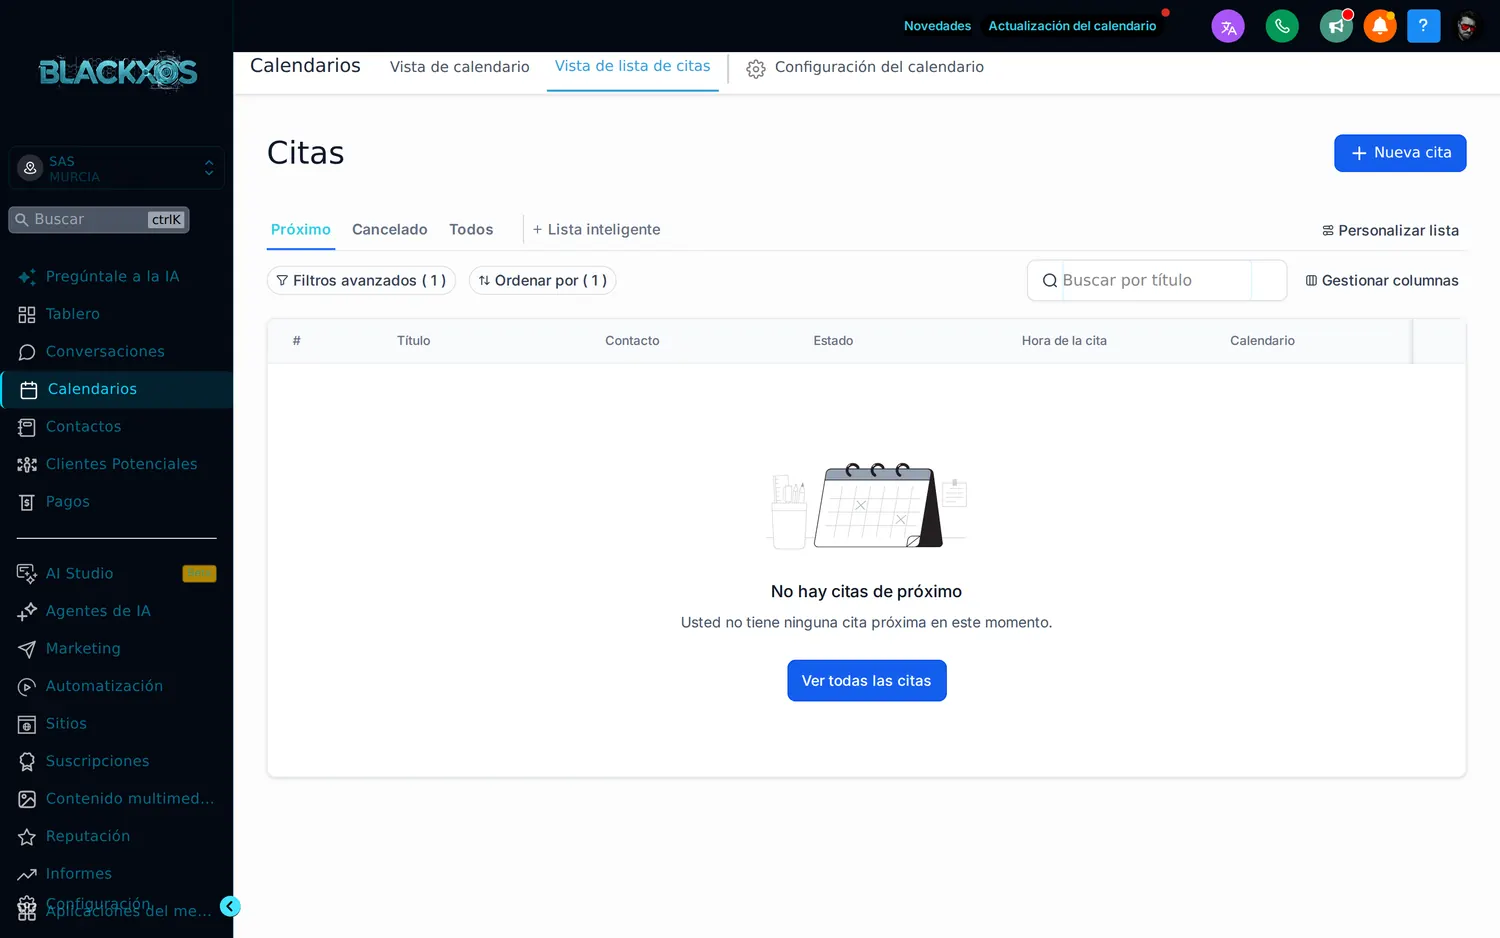Click the green phone dialer icon
This screenshot has height=938, width=1500.
1282,26
